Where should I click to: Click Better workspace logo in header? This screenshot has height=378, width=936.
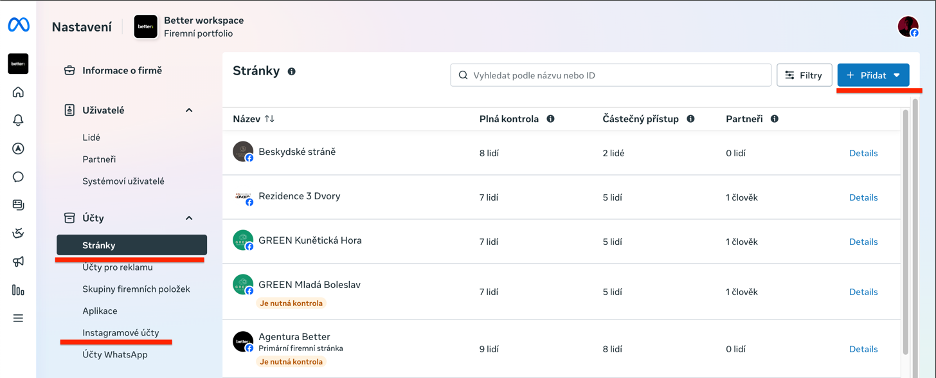pyautogui.click(x=146, y=27)
